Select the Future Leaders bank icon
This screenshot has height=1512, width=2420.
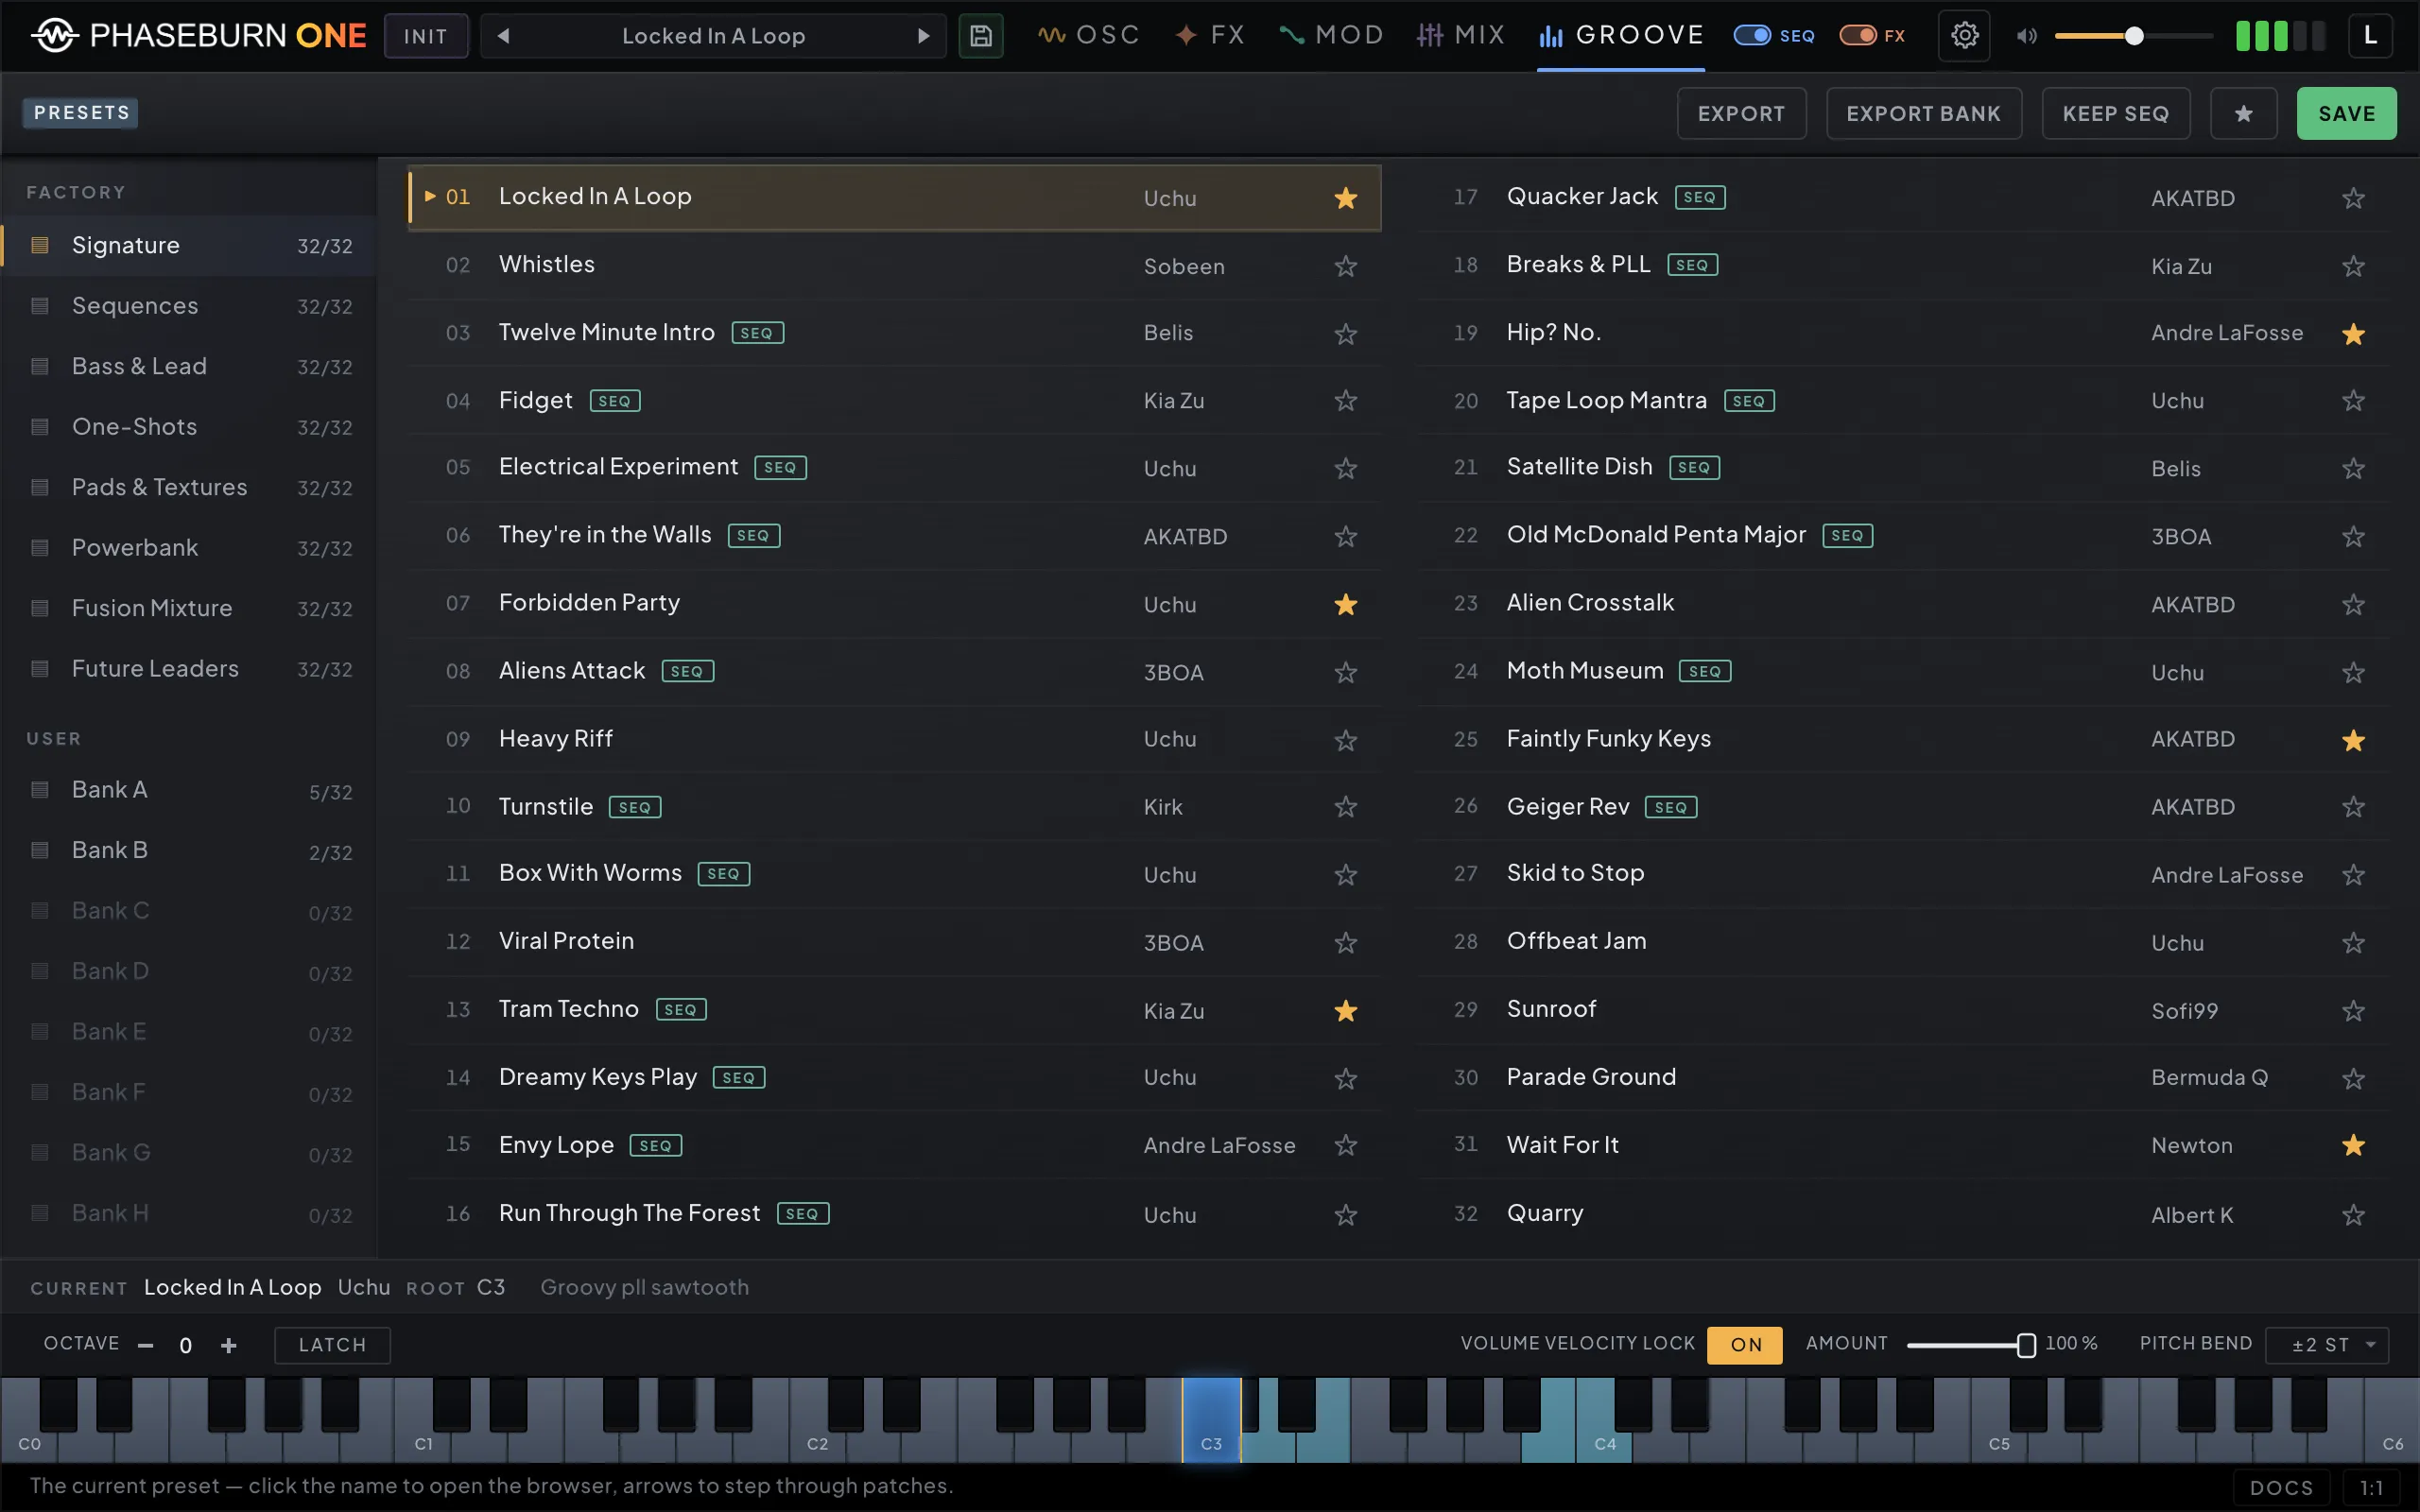[x=40, y=669]
